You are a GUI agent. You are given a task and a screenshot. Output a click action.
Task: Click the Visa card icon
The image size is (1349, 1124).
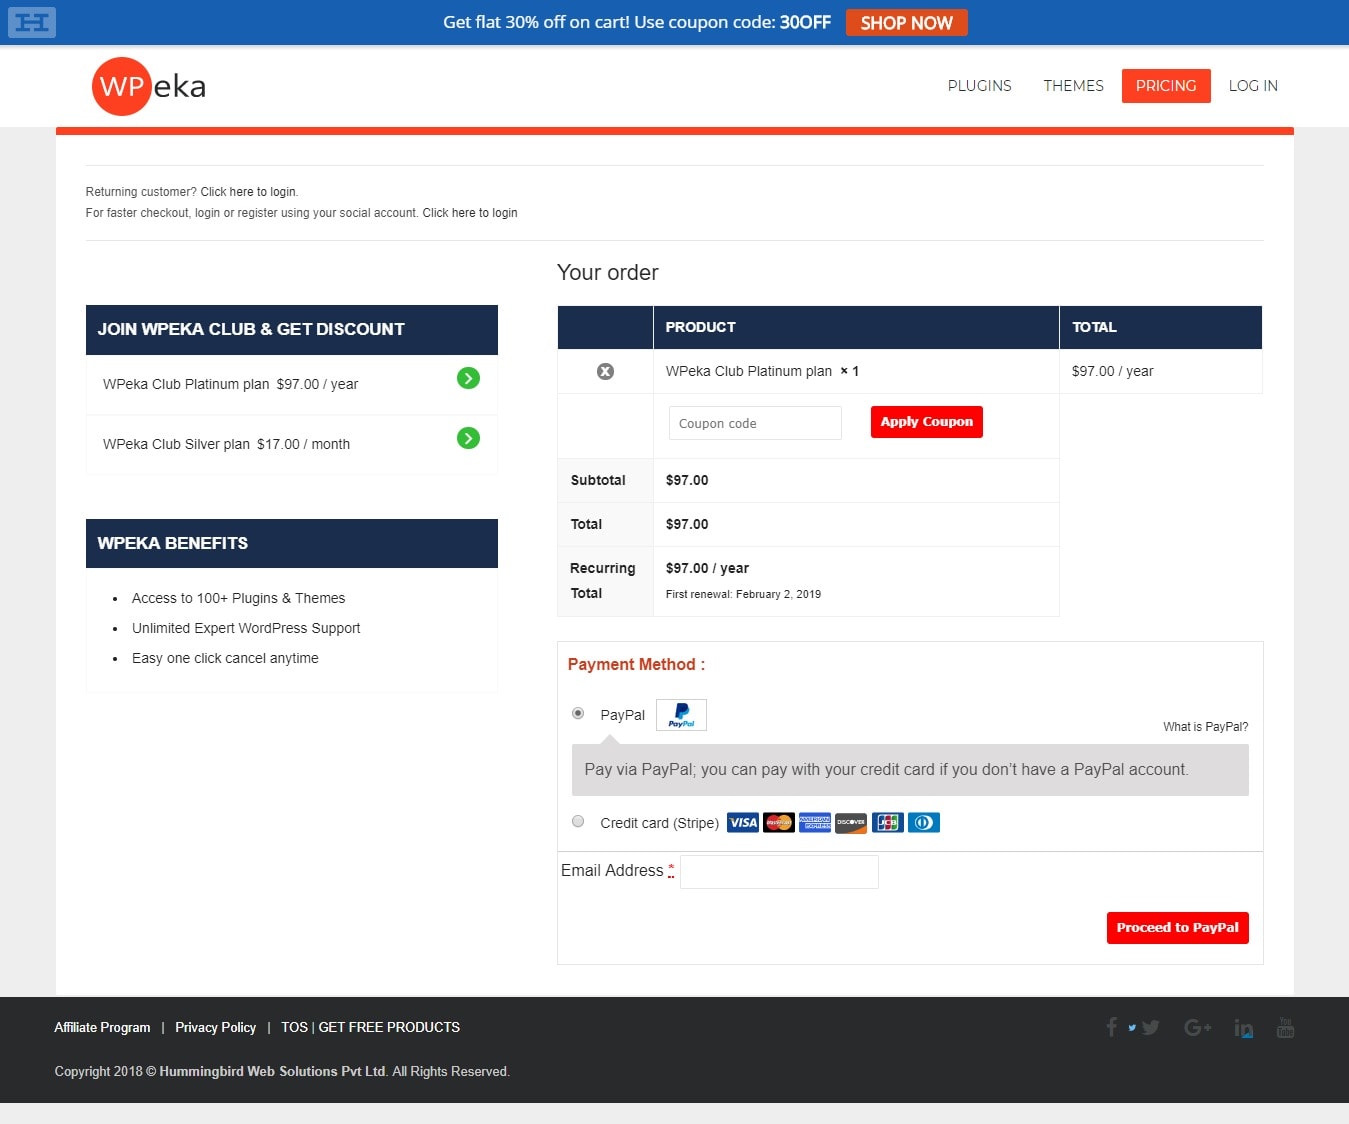pyautogui.click(x=743, y=823)
